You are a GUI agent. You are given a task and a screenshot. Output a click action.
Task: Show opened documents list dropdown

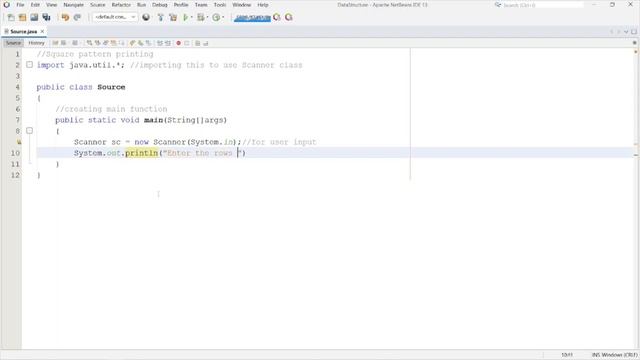pyautogui.click(x=626, y=31)
